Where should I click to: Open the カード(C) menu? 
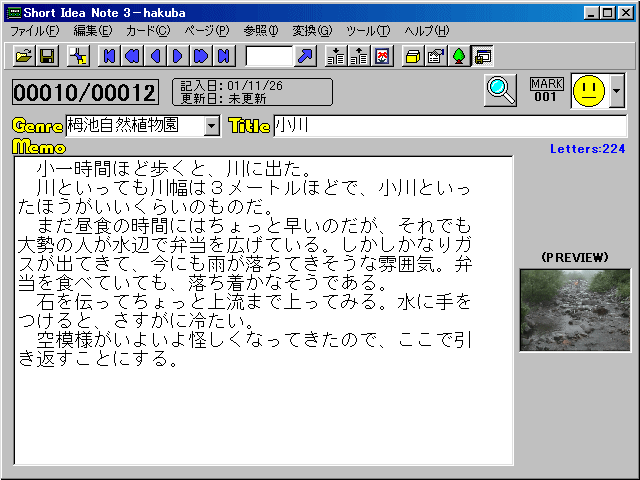[x=148, y=31]
